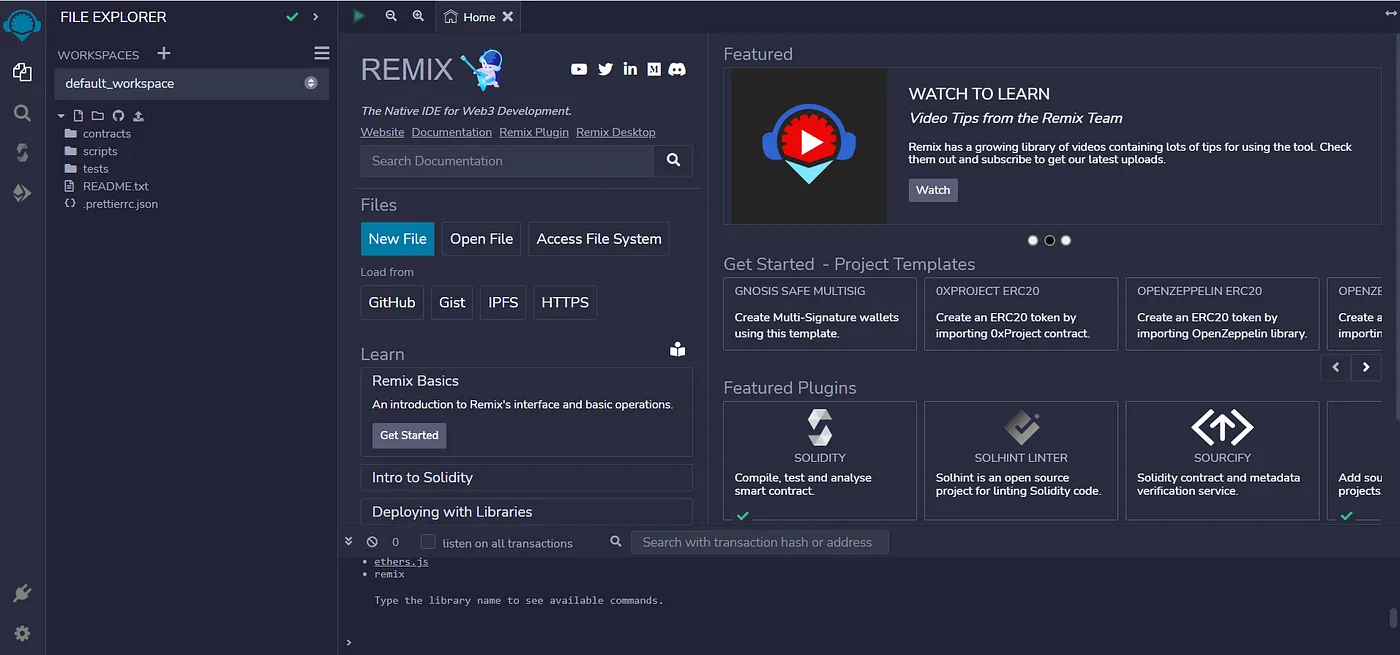Open Deploy & run transactions sidebar icon
Viewport: 1400px width, 655px height.
pos(22,193)
